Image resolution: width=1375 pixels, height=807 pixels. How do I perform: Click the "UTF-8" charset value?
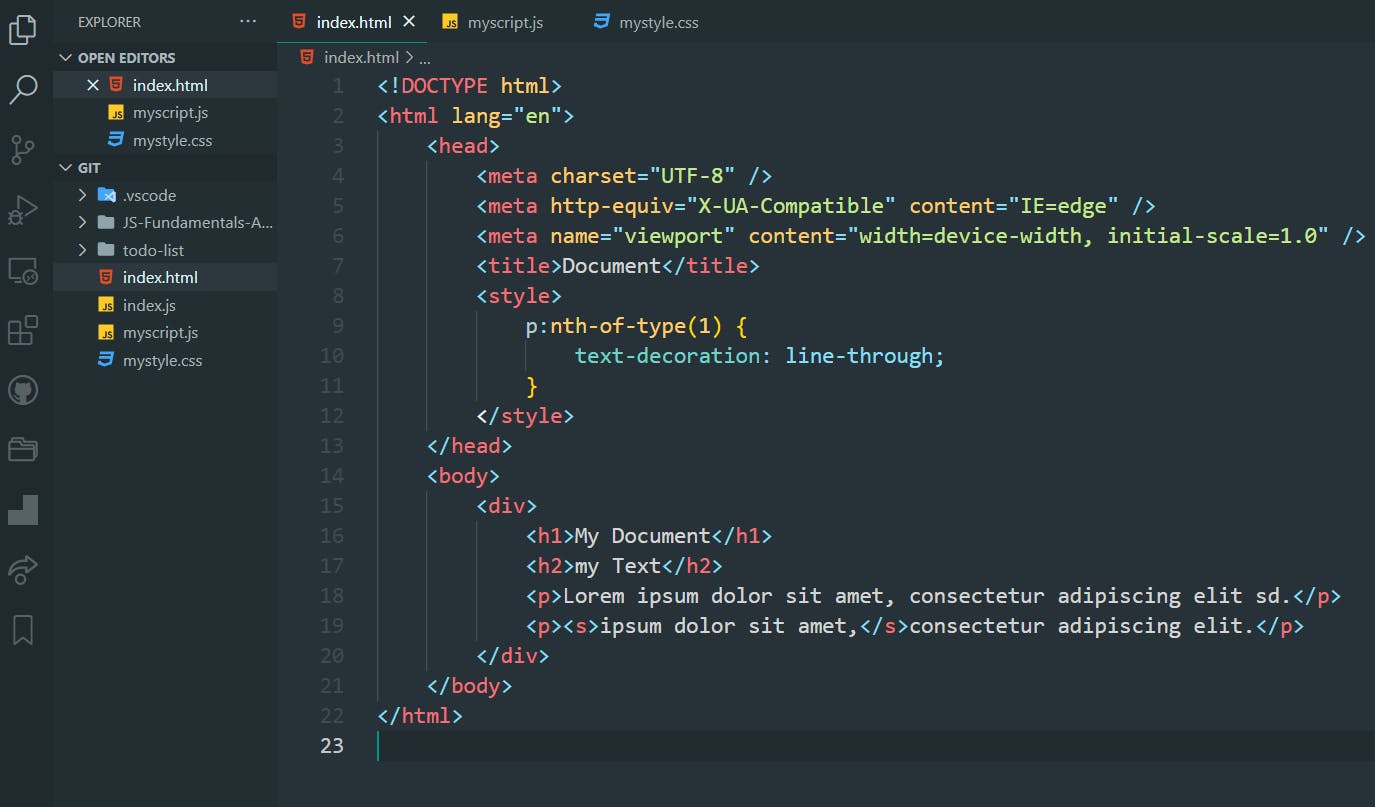point(692,176)
